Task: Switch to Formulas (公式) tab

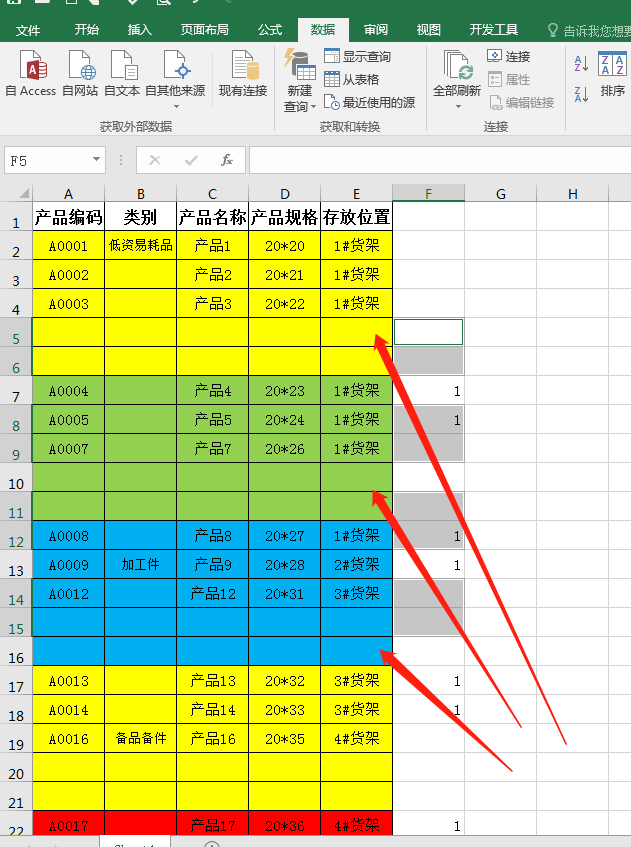Action: (x=270, y=30)
